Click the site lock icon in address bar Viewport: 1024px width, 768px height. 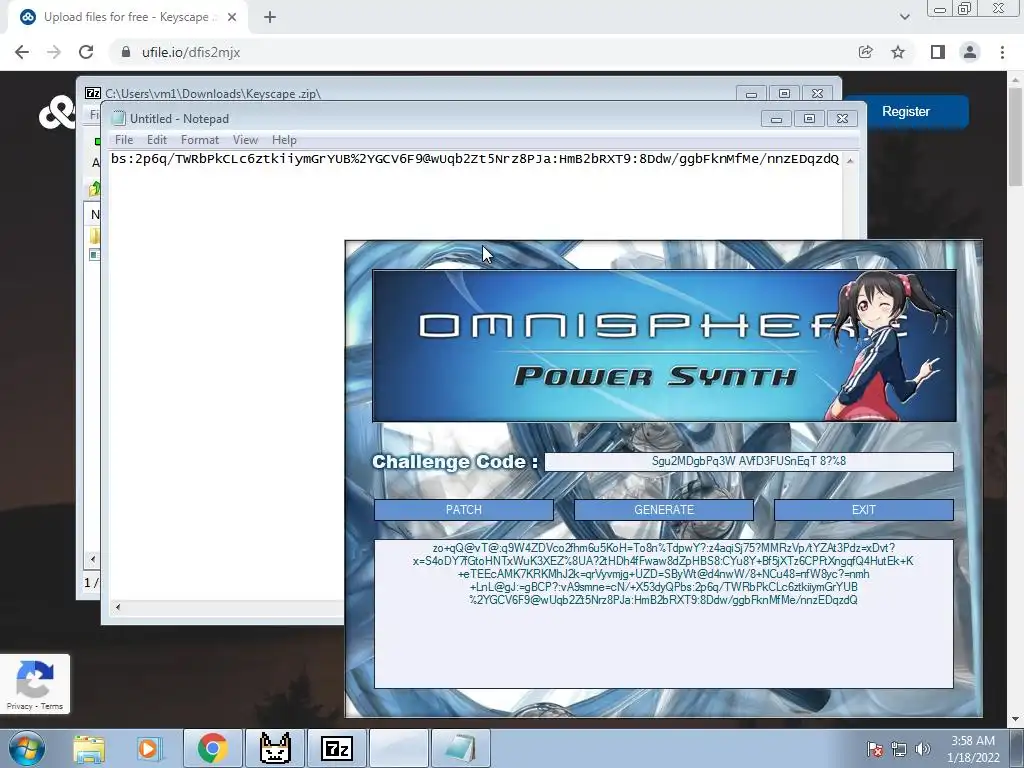pyautogui.click(x=126, y=52)
